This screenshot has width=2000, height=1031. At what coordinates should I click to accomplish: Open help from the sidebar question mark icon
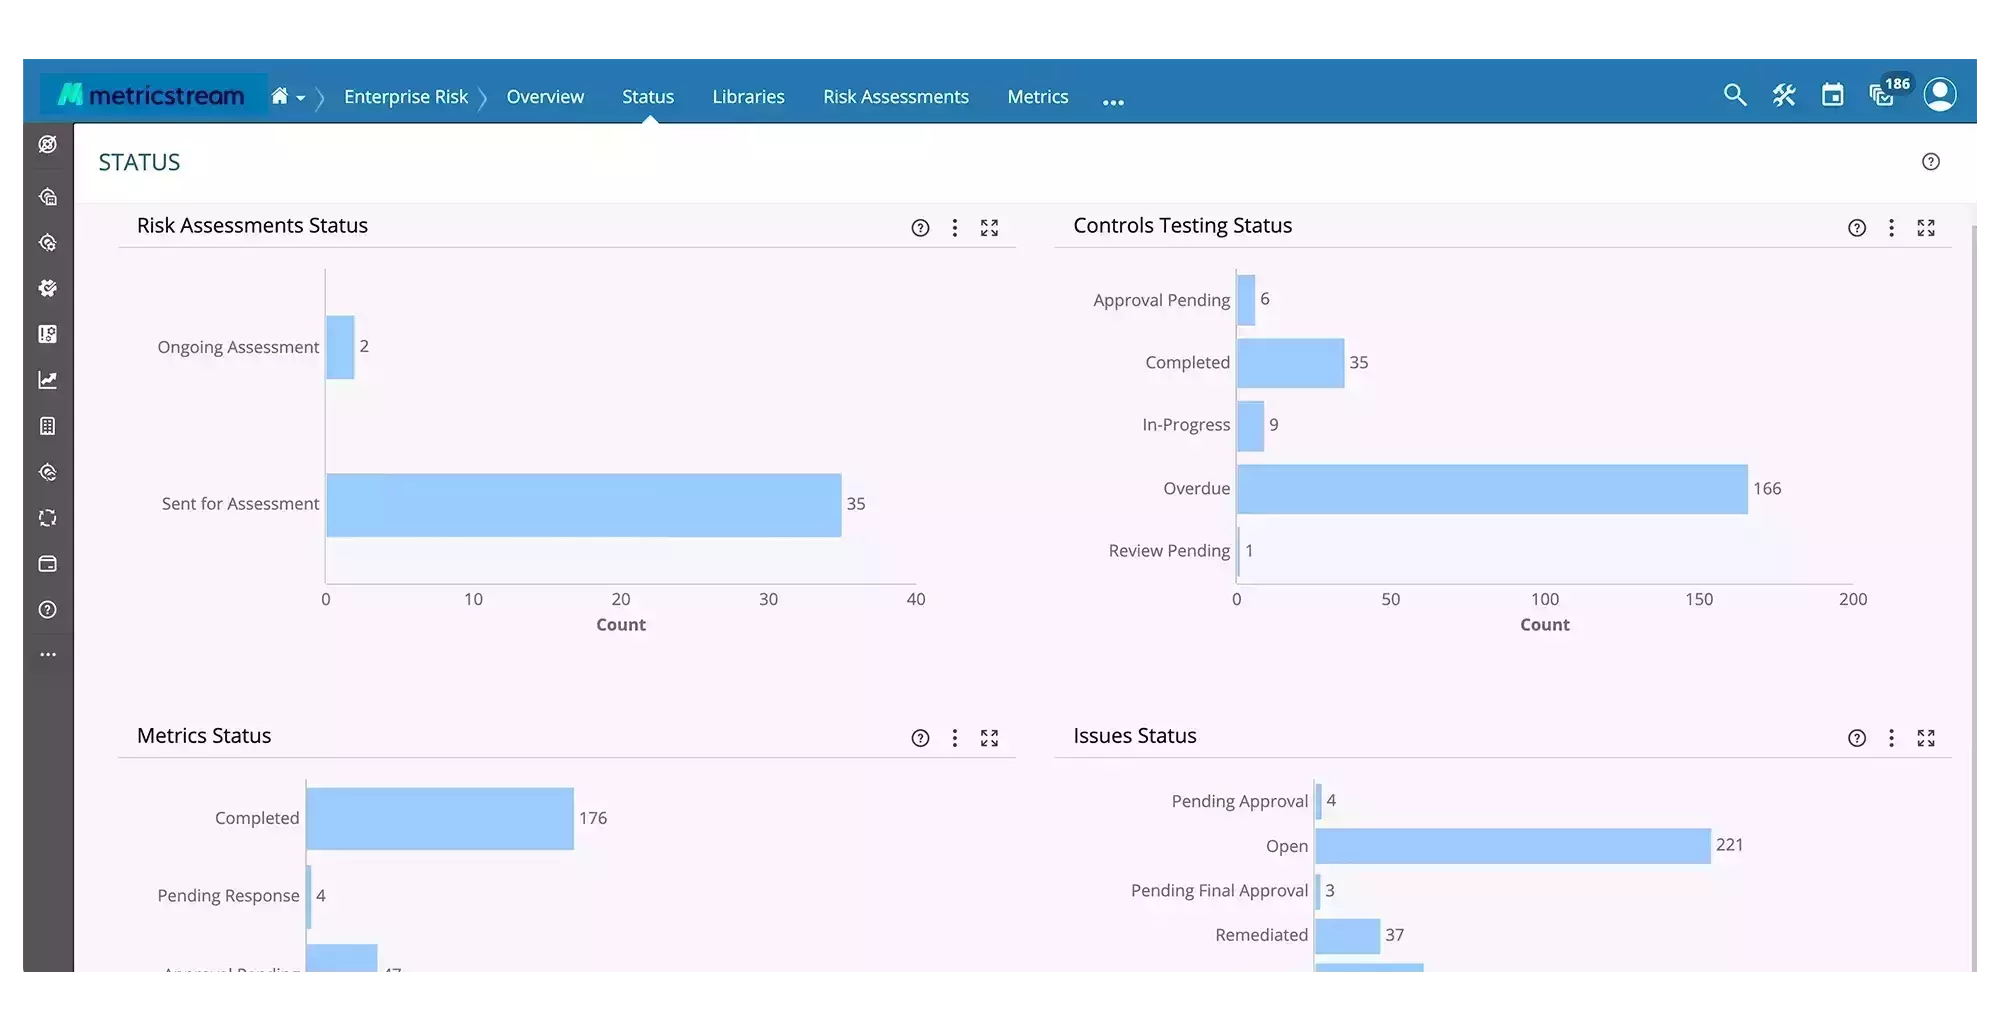coord(47,609)
